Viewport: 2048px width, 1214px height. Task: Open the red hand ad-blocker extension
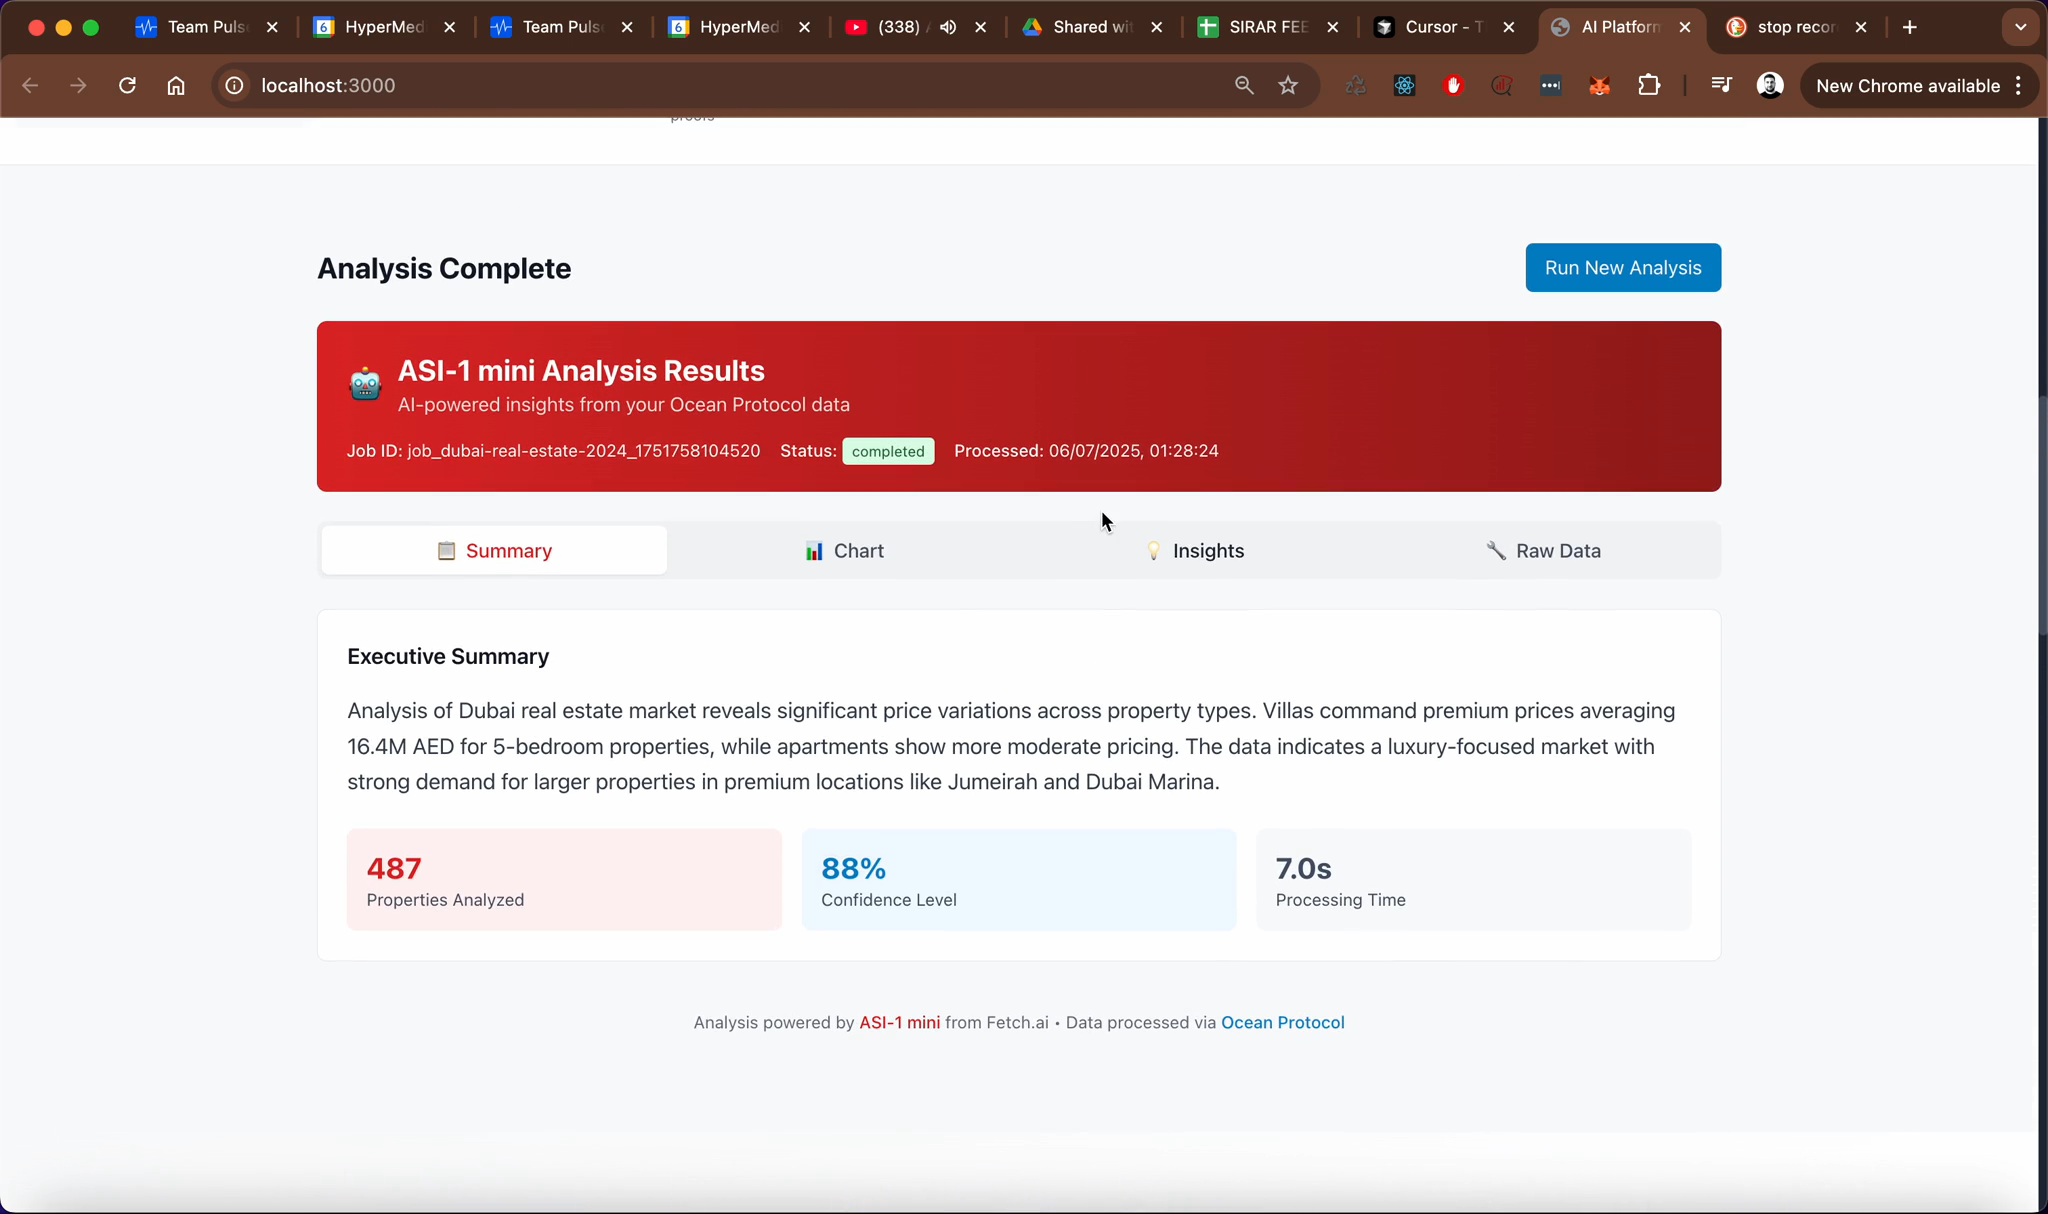1453,86
